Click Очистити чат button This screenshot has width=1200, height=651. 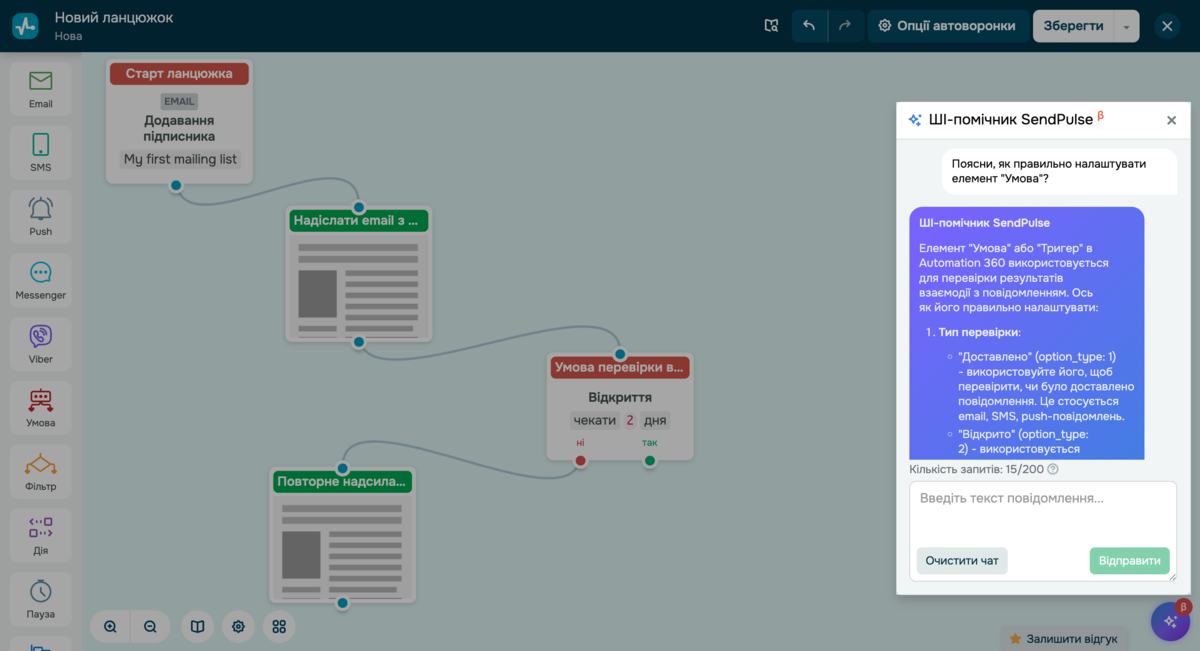(962, 560)
